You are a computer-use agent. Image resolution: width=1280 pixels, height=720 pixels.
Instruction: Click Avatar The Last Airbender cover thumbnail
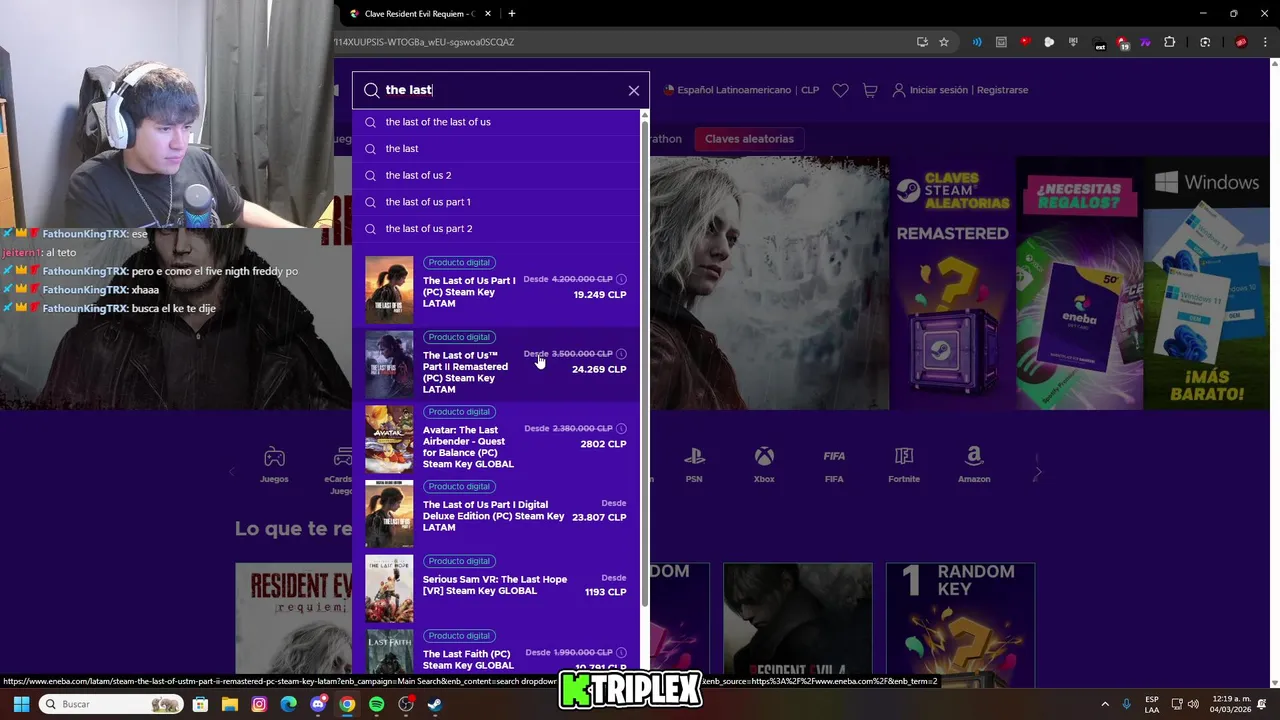click(x=389, y=439)
